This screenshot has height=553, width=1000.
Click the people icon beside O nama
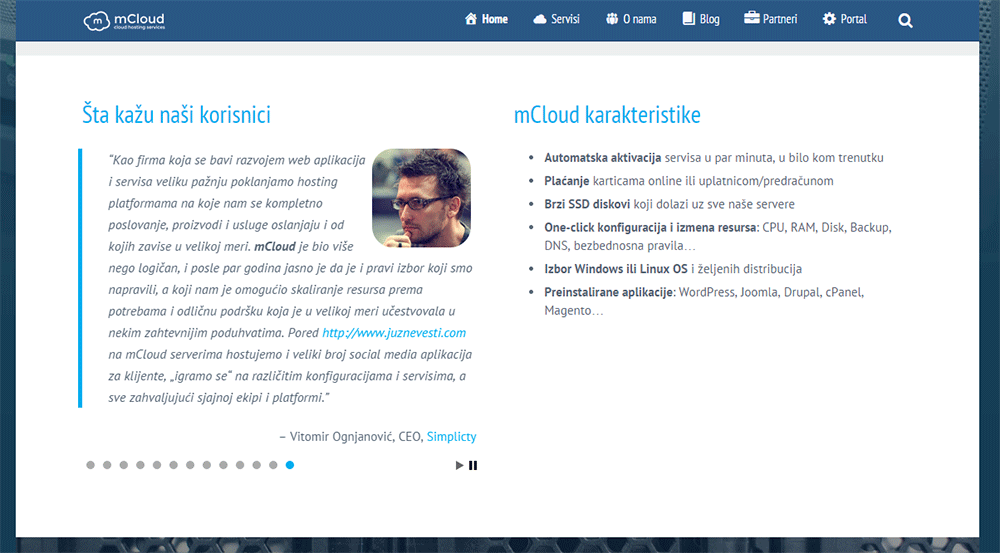[x=612, y=19]
